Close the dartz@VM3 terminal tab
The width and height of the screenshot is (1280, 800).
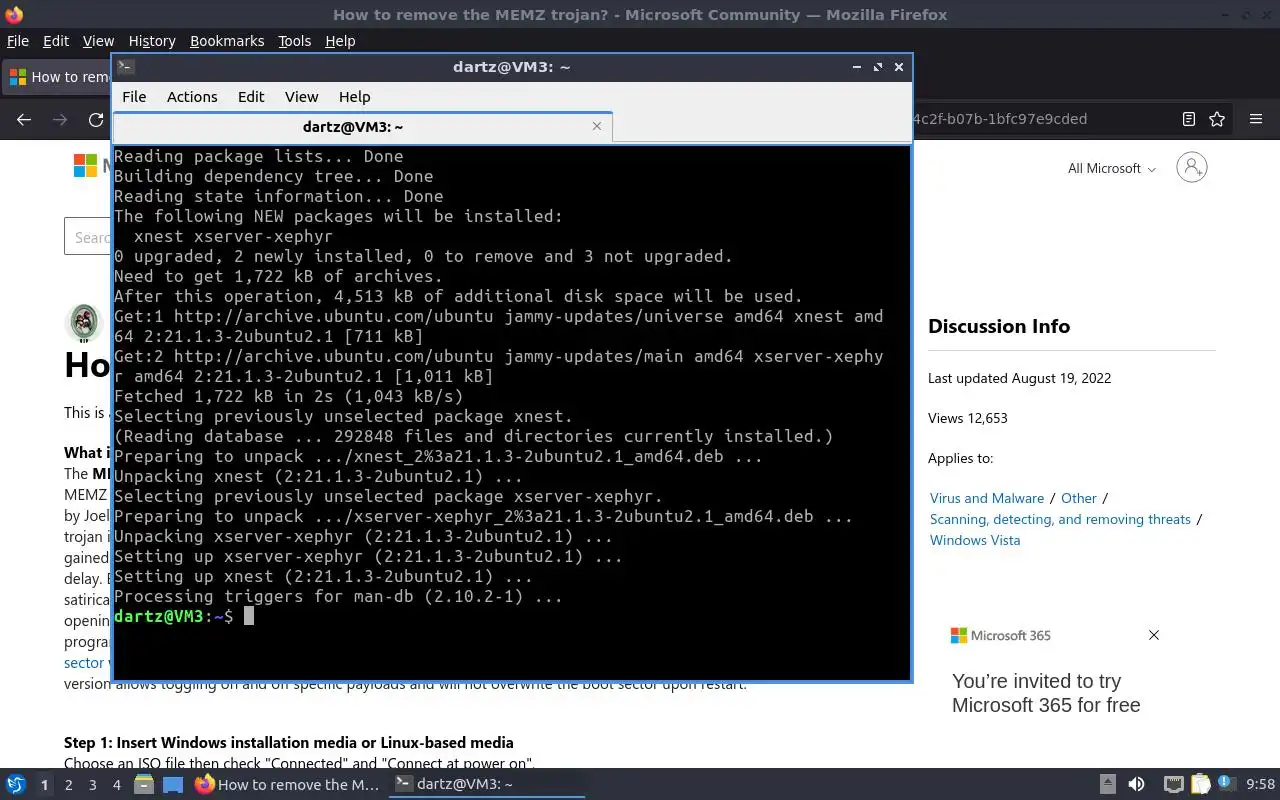597,126
